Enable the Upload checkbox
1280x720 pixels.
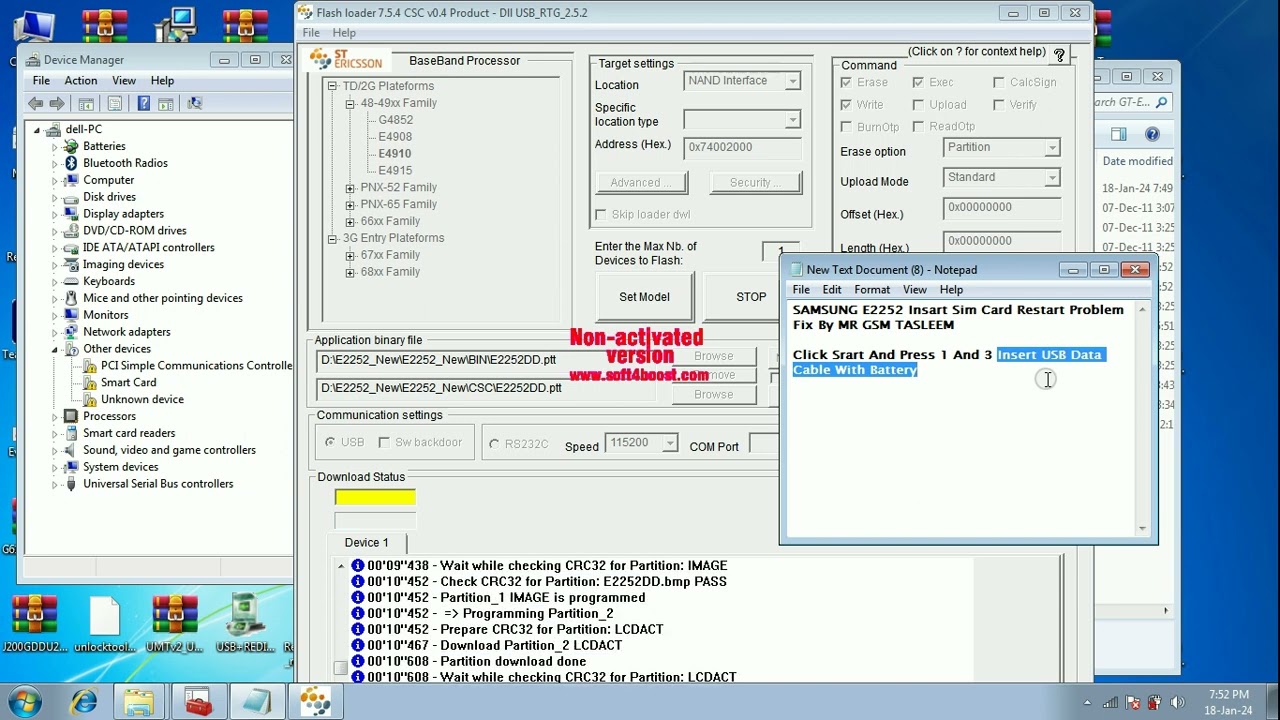(x=918, y=104)
